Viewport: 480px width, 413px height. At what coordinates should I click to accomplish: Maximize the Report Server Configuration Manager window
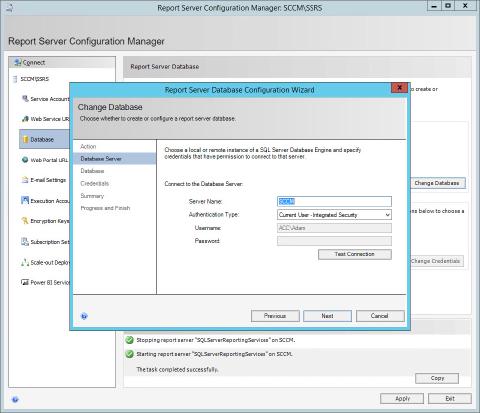448,6
